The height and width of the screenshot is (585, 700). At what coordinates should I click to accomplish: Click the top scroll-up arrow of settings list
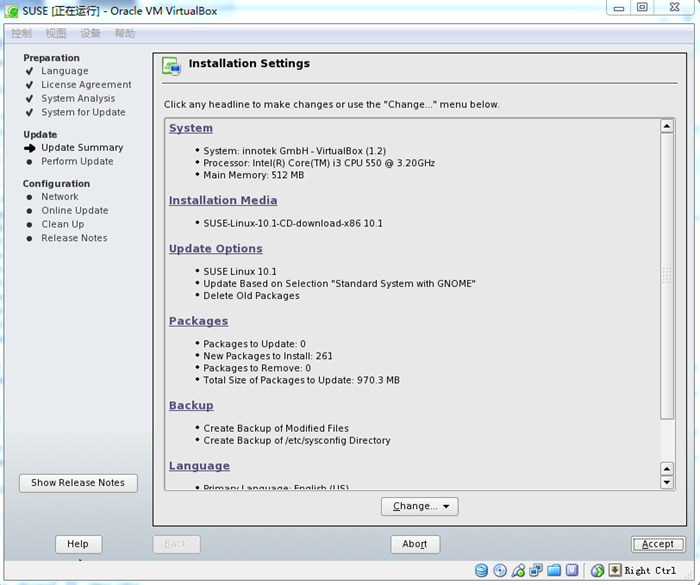point(667,126)
